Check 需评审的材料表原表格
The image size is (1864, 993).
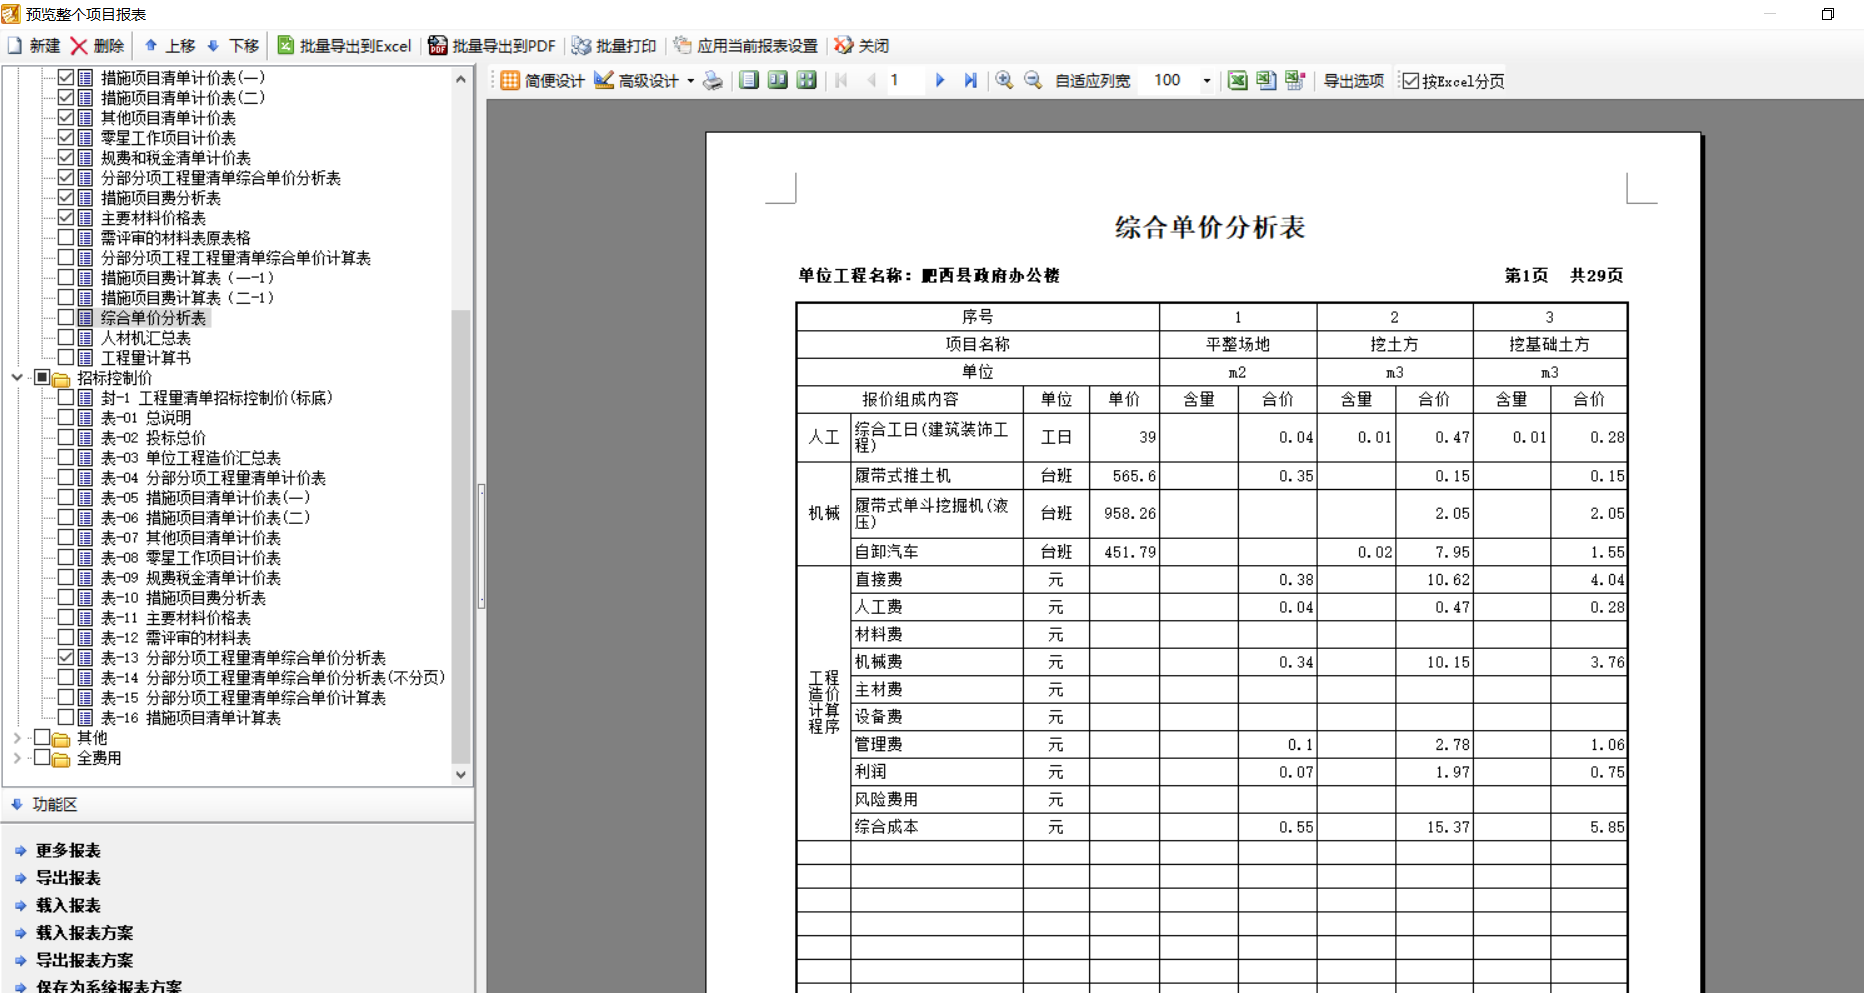pyautogui.click(x=66, y=237)
